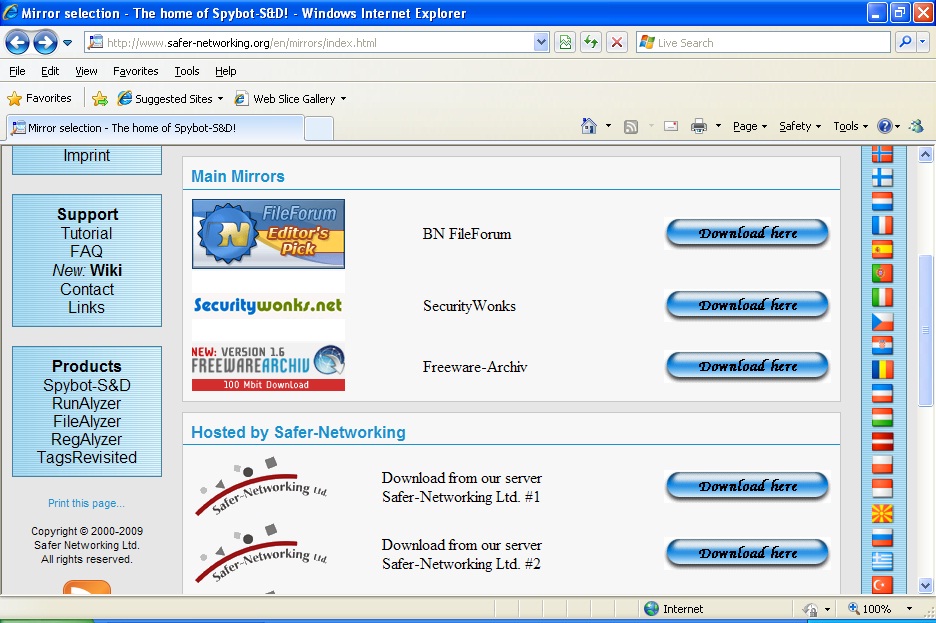Click Download here for Safer-Networking Ltd. #2
The width and height of the screenshot is (936, 623).
coord(747,553)
